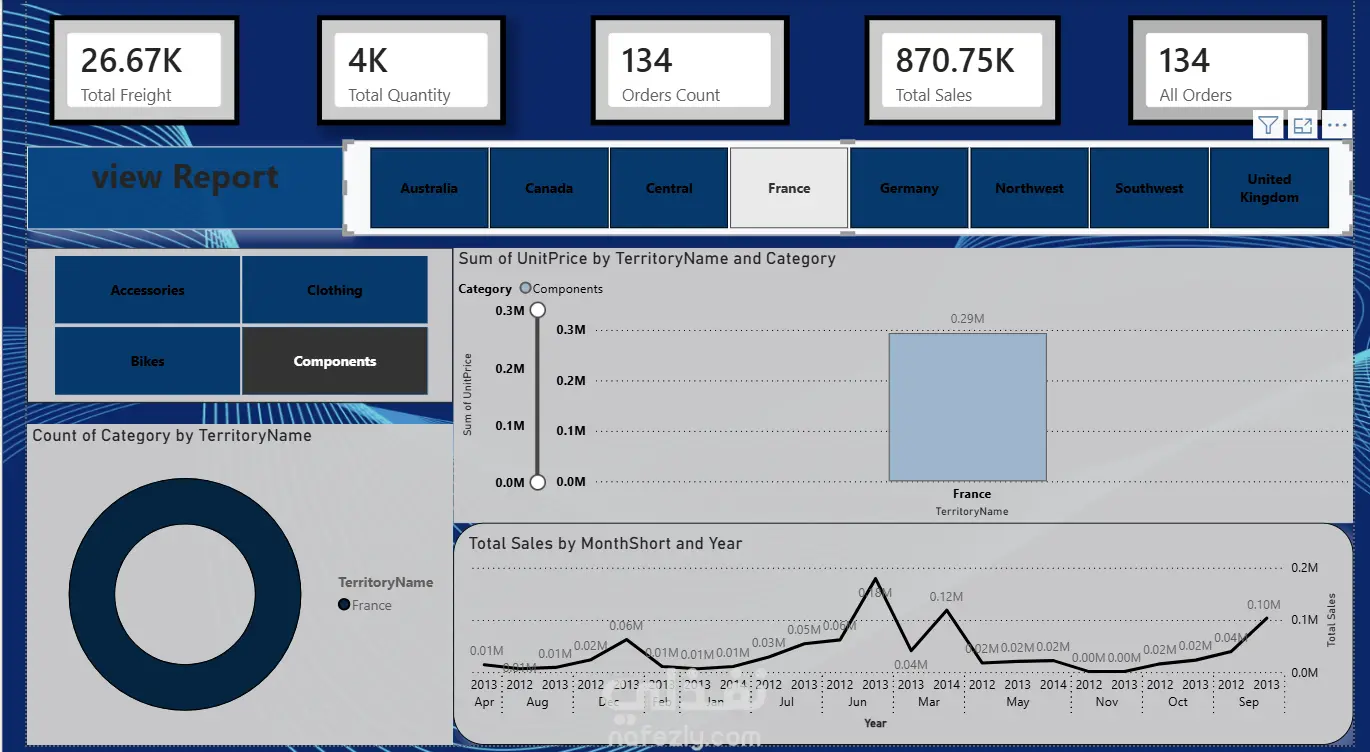1370x752 pixels.
Task: Click the TerritoryName axis title under the bar
Action: tap(972, 511)
